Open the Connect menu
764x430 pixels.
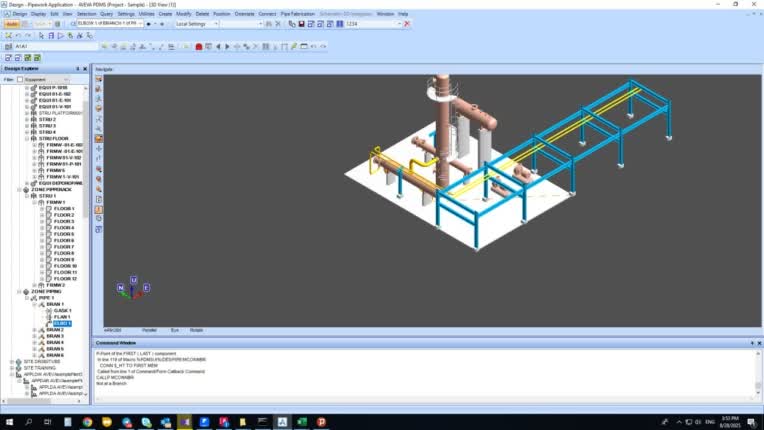click(267, 14)
